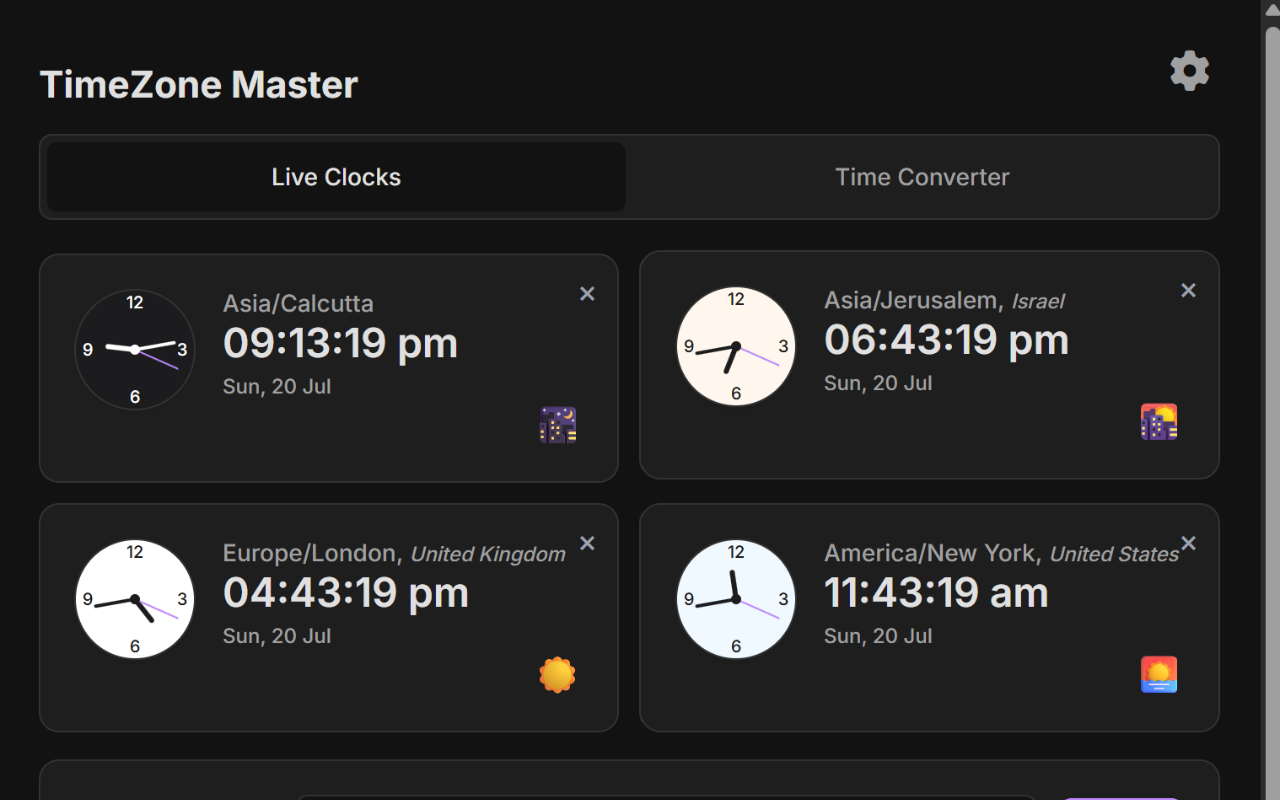The image size is (1280, 800).
Task: Click the TimeZone Master heading
Action: [x=198, y=84]
